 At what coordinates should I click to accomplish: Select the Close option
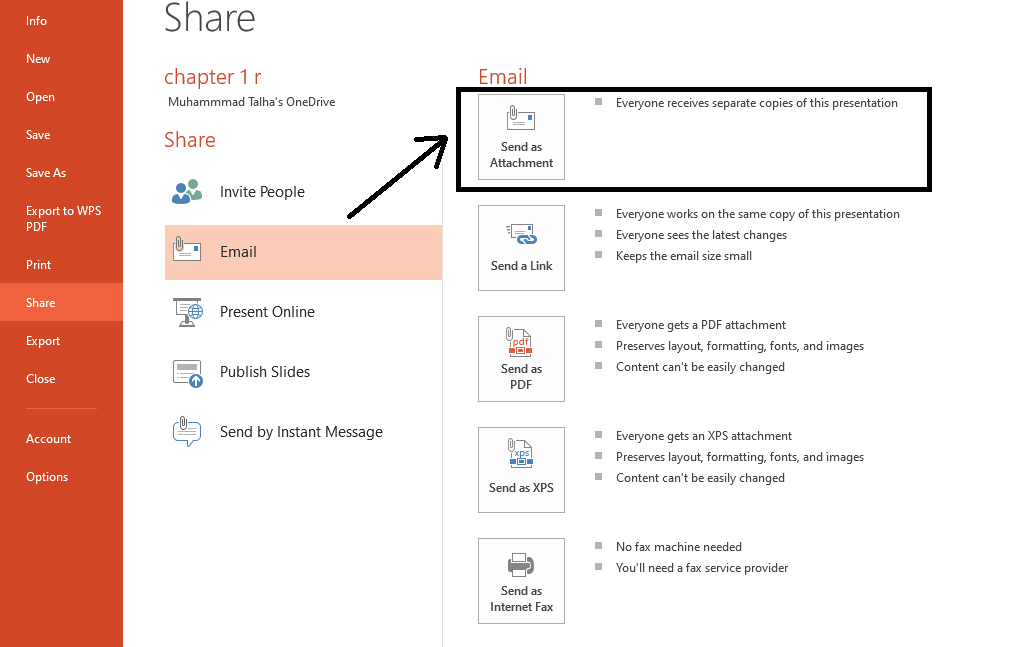[x=40, y=378]
